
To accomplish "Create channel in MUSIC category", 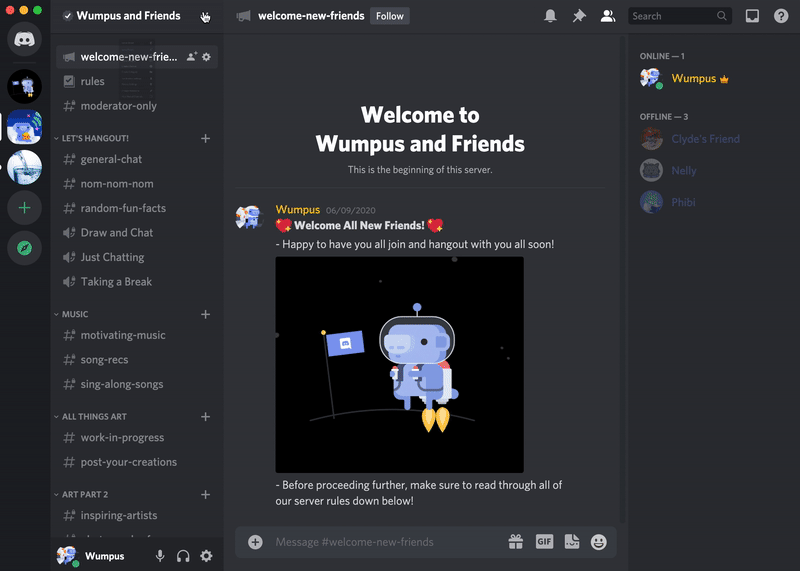I will [205, 314].
